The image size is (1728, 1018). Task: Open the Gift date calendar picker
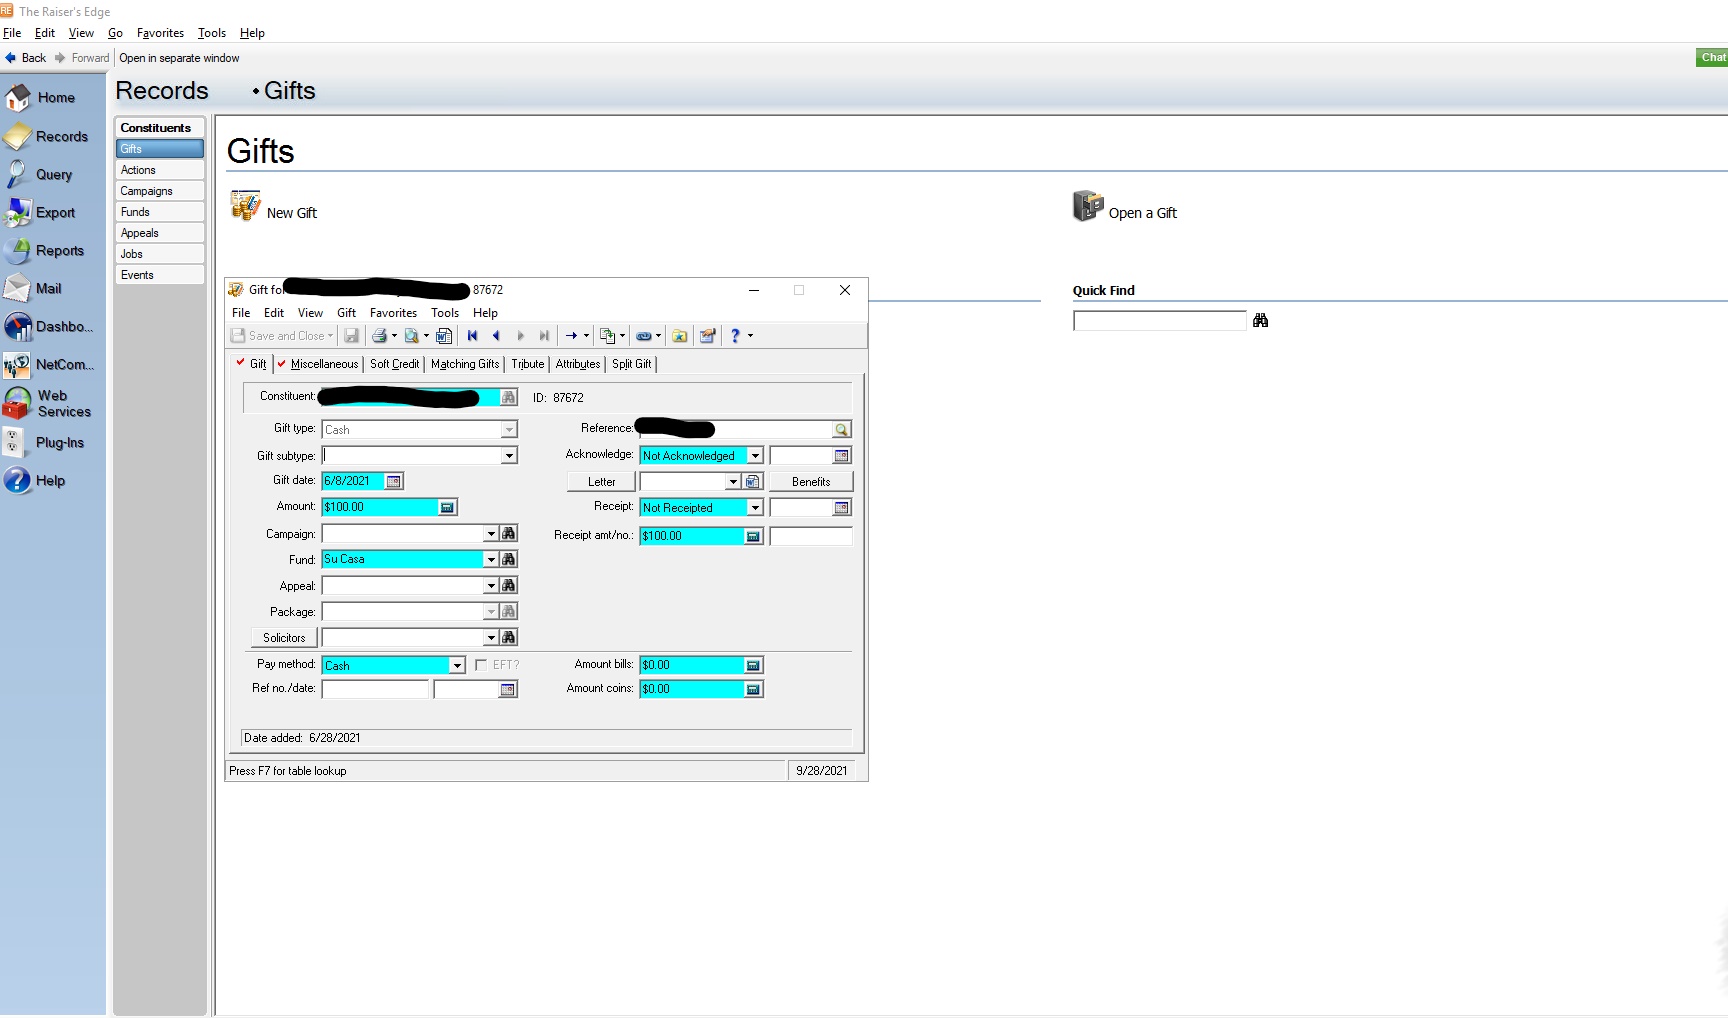point(394,482)
